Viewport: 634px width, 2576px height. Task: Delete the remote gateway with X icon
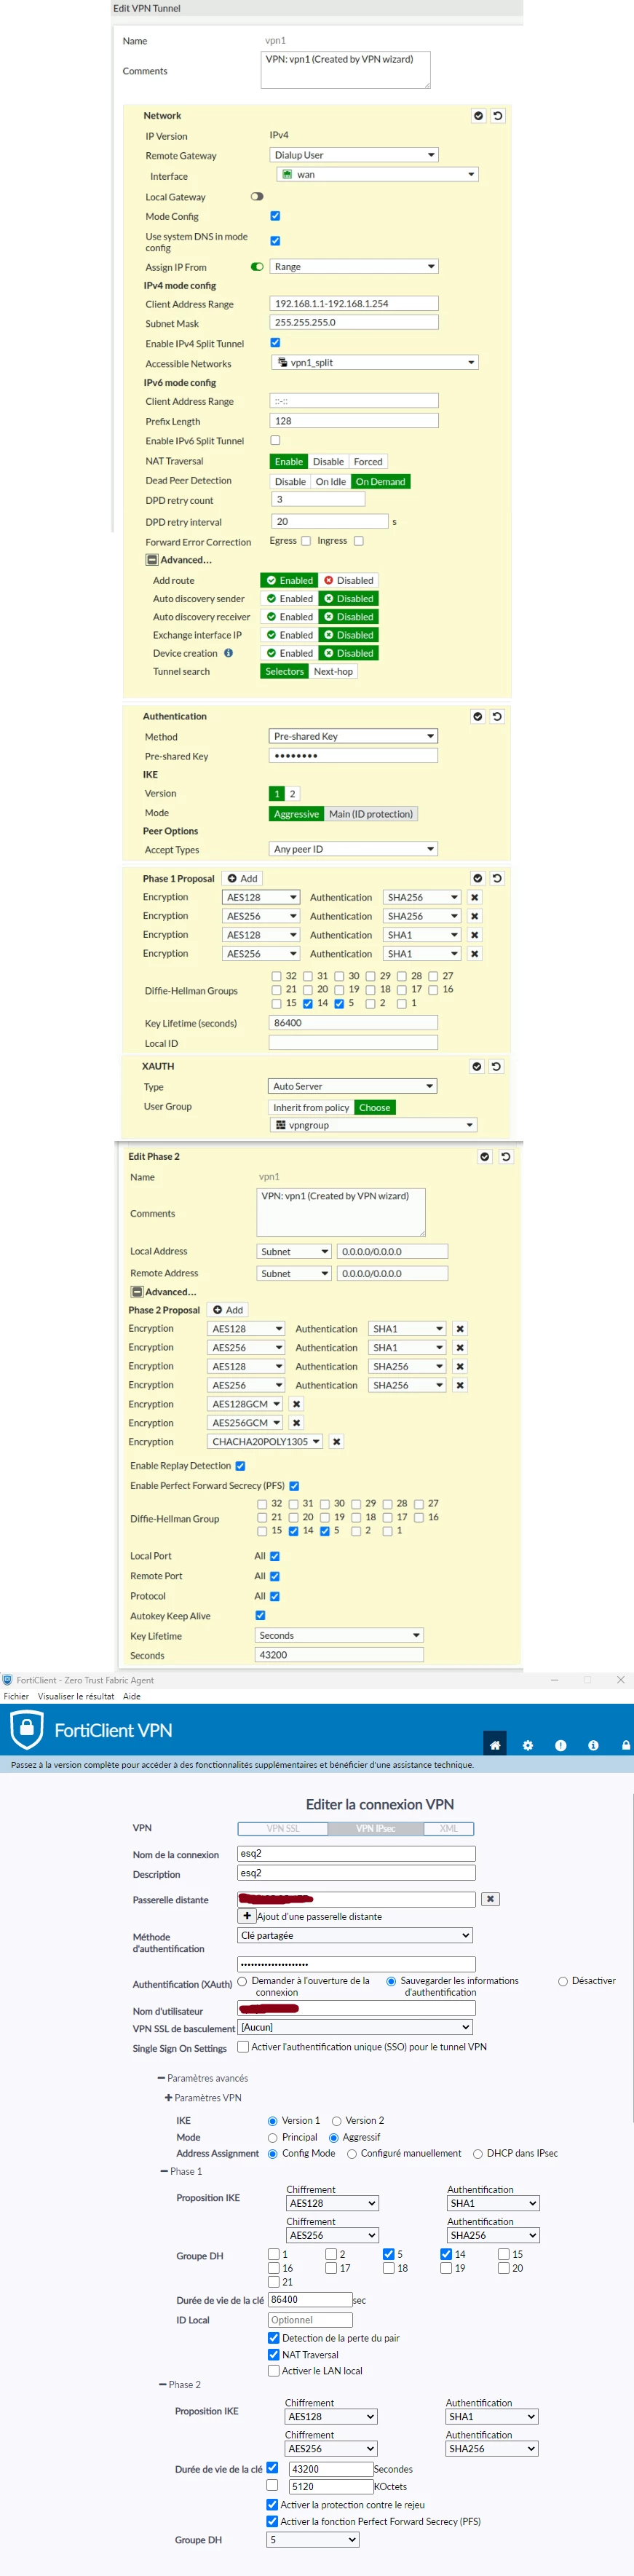pos(490,1899)
